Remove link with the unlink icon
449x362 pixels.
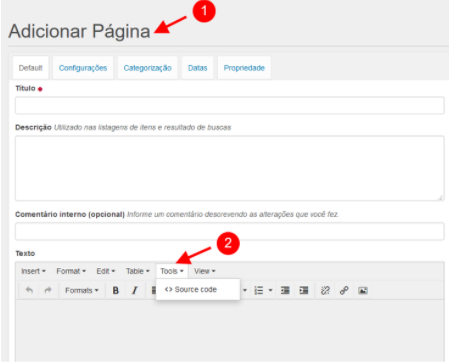pos(325,290)
